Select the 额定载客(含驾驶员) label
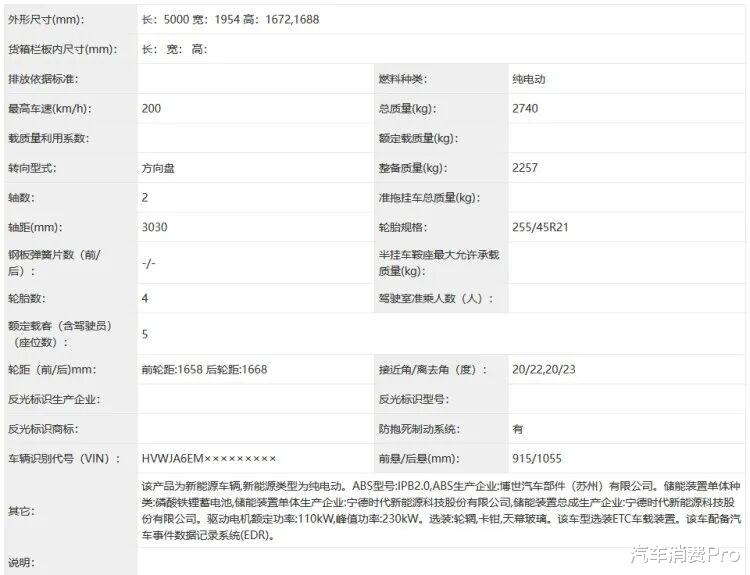Viewport: 750px width, 575px height. point(60,334)
